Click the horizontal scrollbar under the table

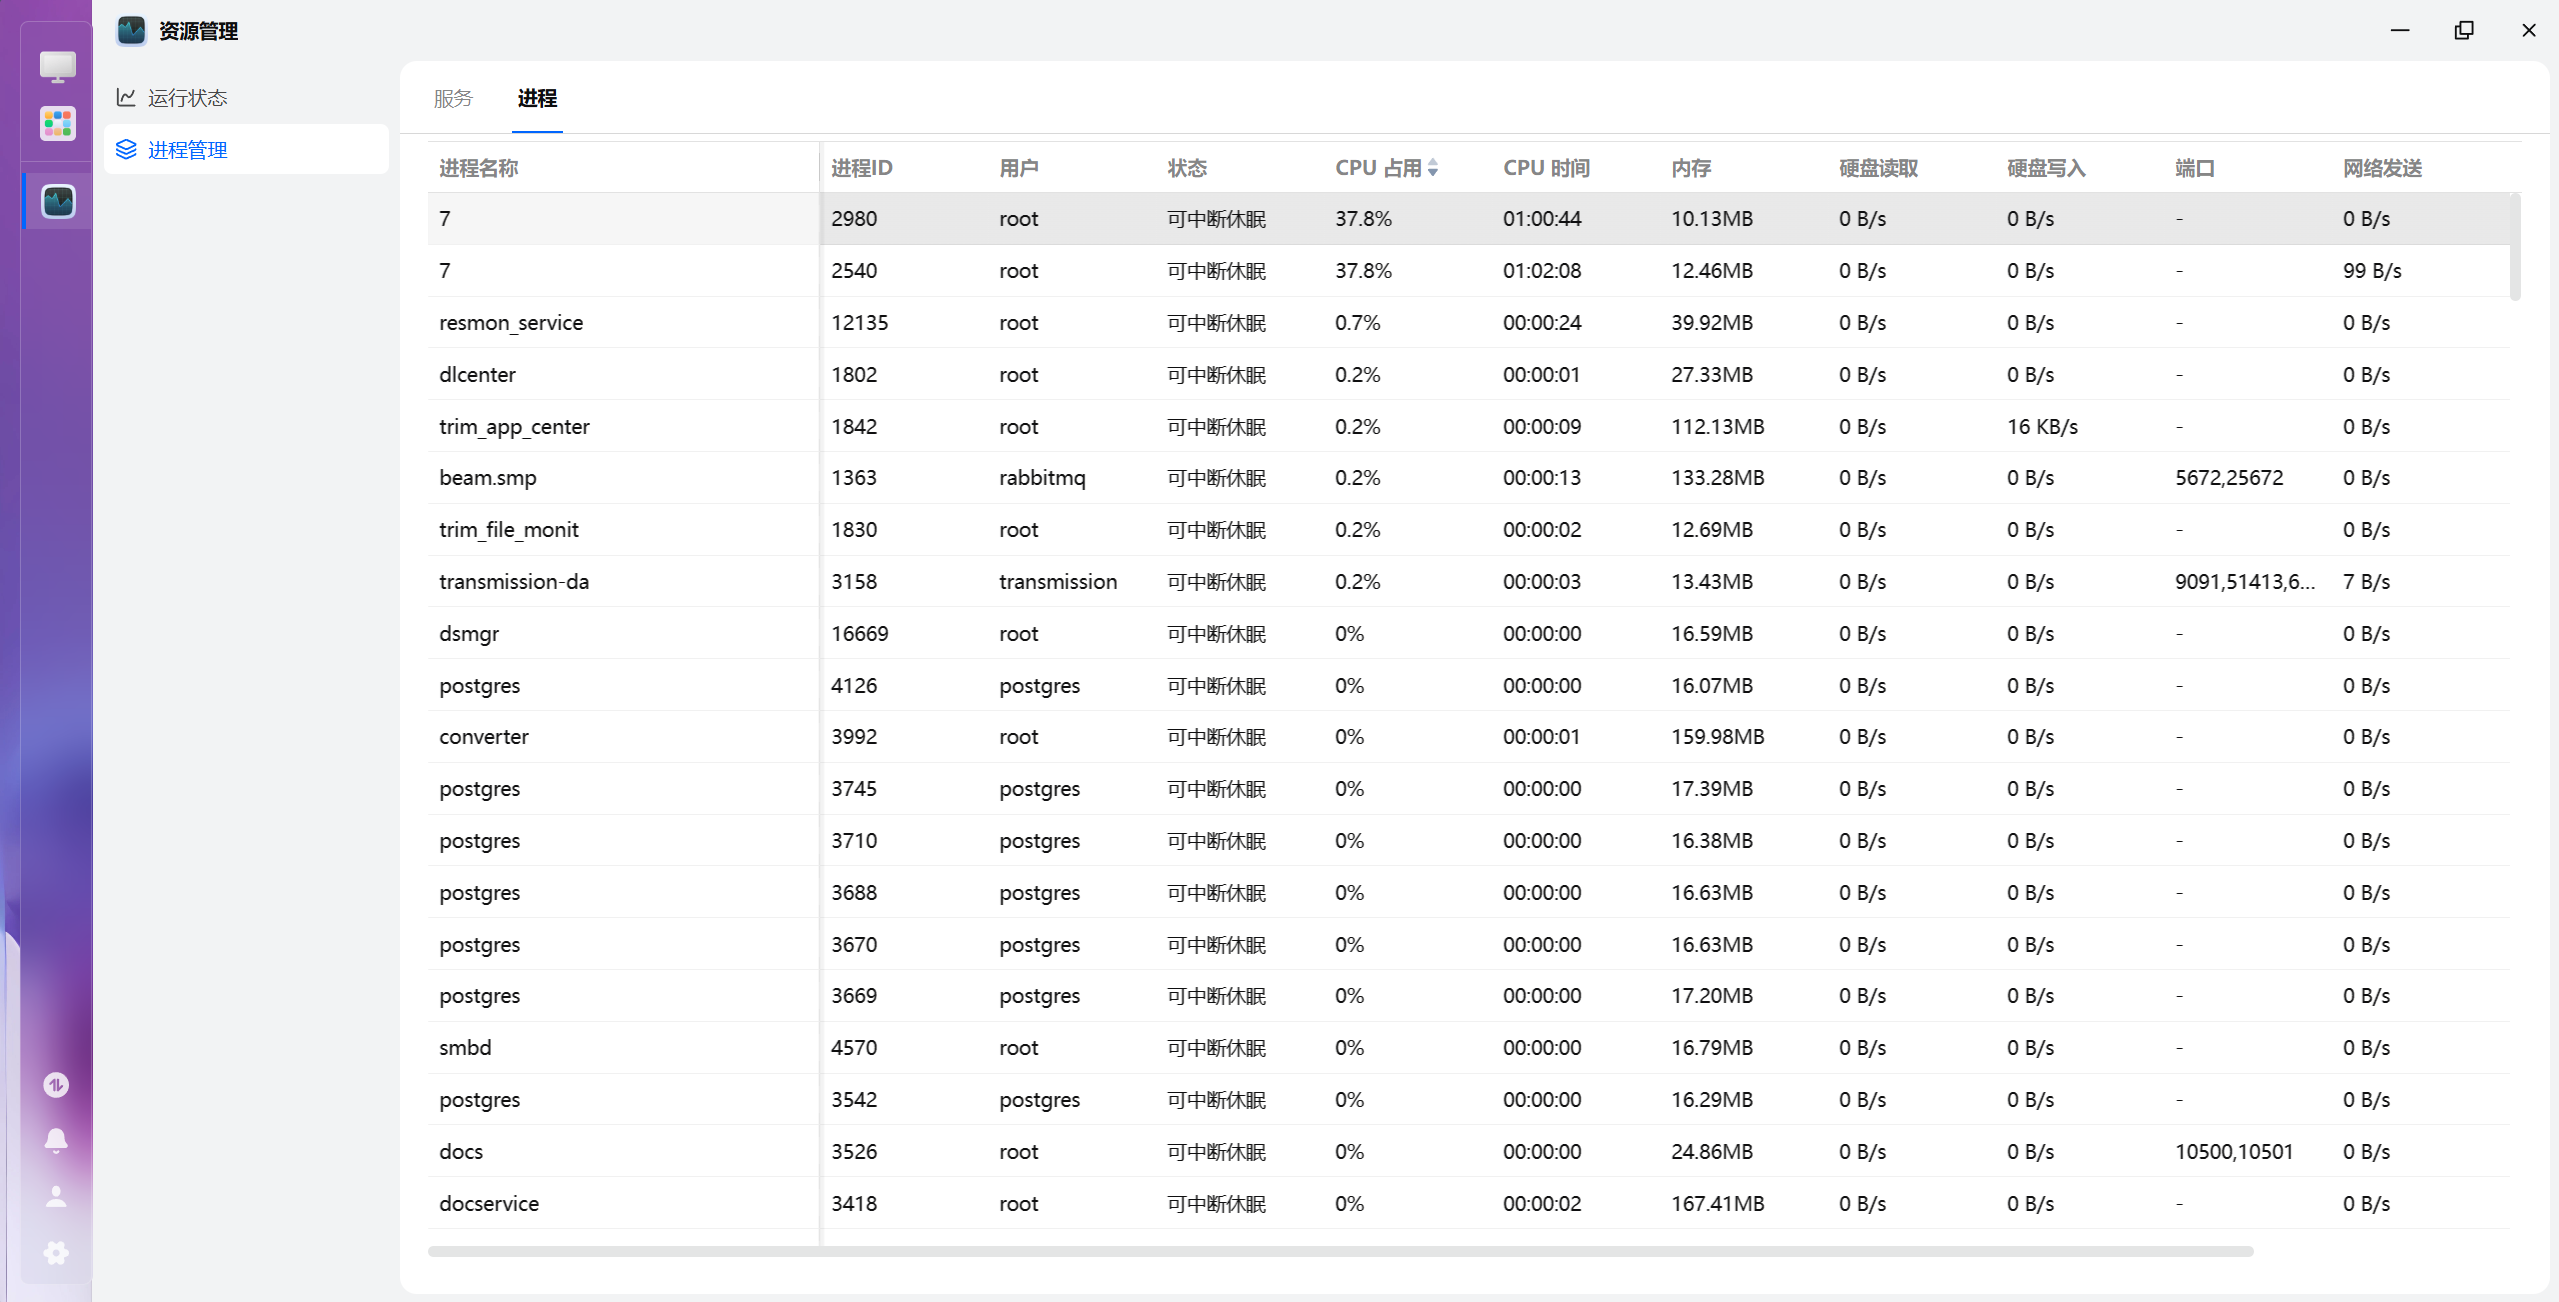point(1340,1251)
